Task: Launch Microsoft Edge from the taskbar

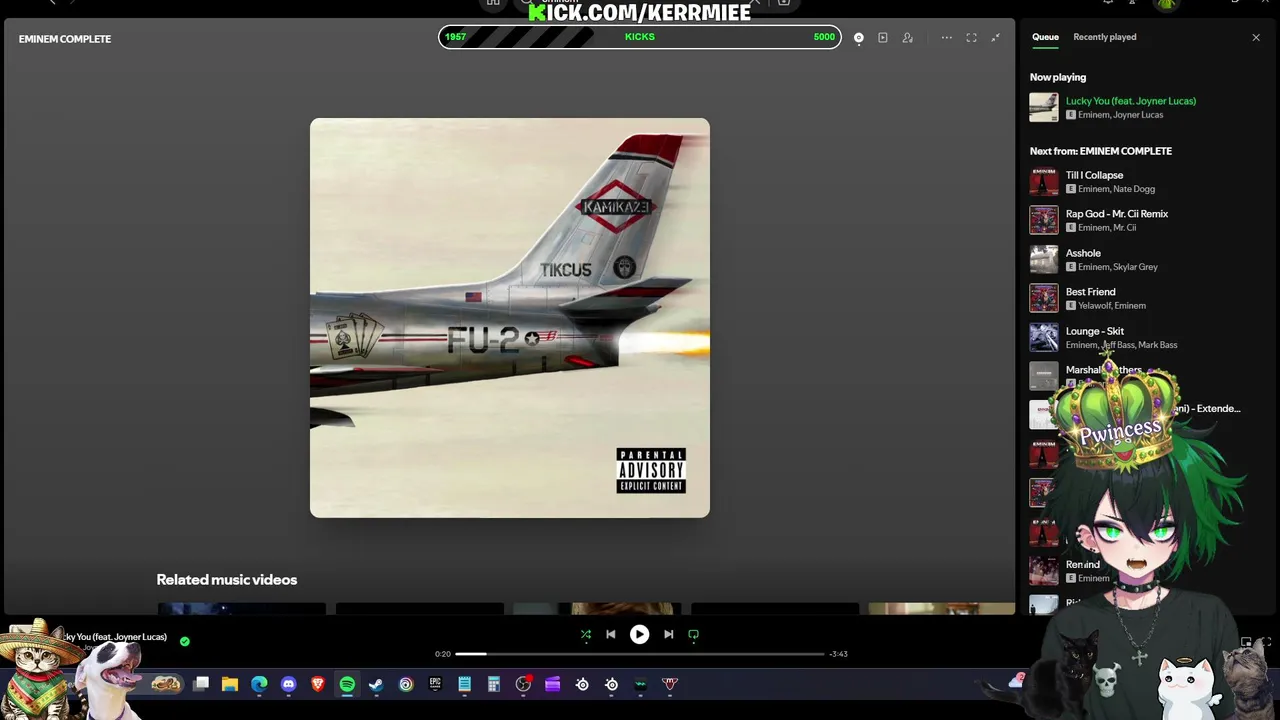Action: coord(259,684)
